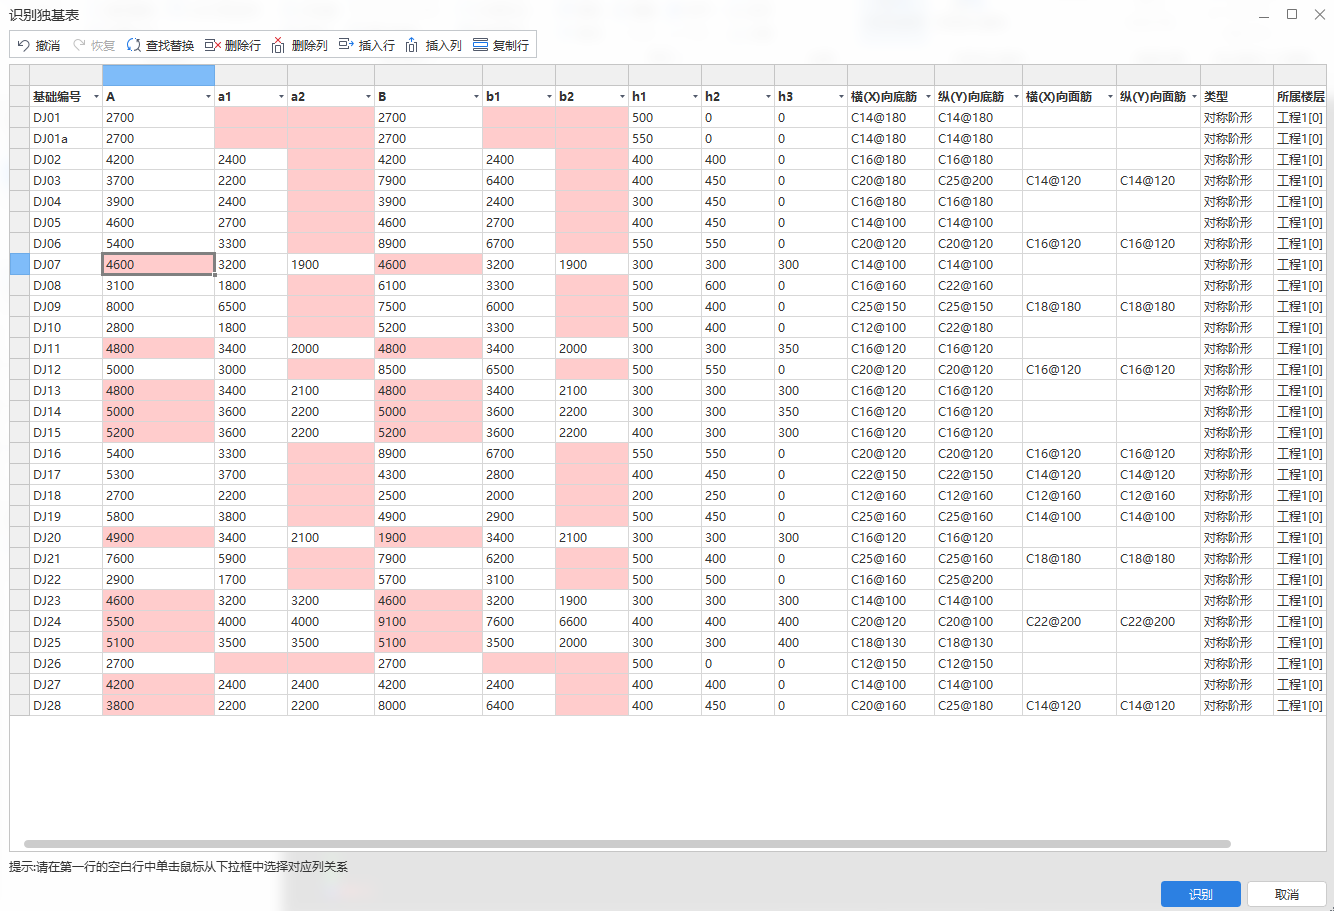1334x911 pixels.
Task: Click the 所属楼层 column header
Action: (1300, 97)
